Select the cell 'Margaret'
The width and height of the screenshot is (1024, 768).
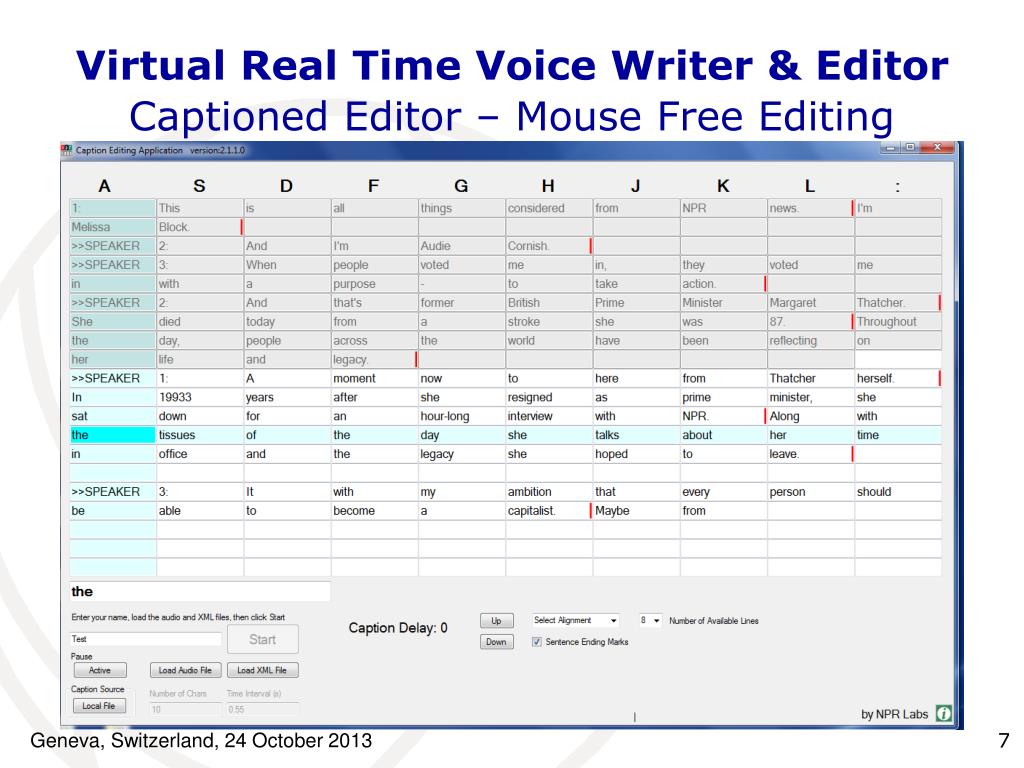coord(810,302)
